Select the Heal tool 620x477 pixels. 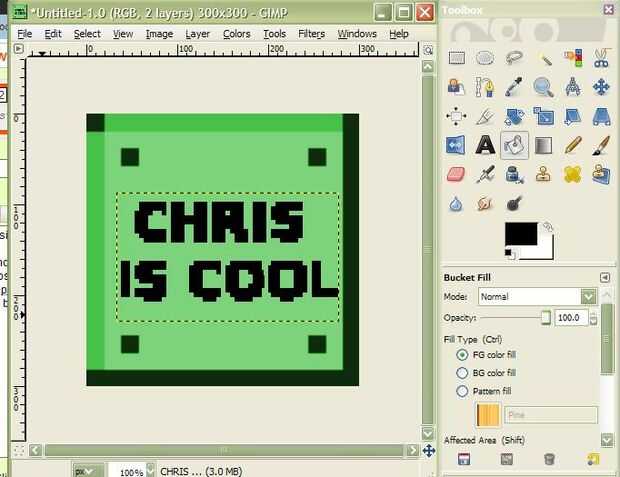tap(573, 174)
